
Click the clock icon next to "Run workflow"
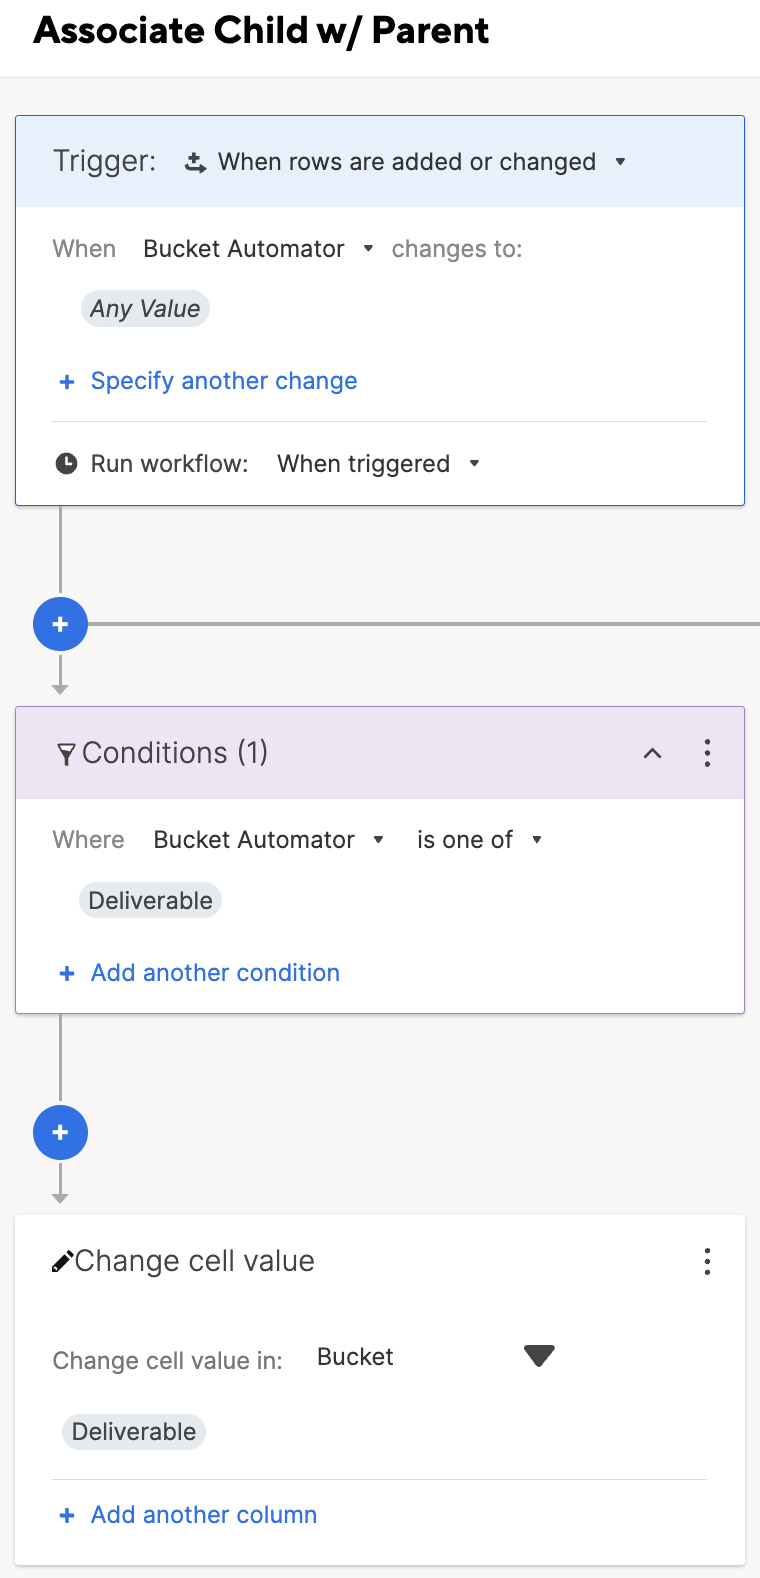[x=67, y=462]
